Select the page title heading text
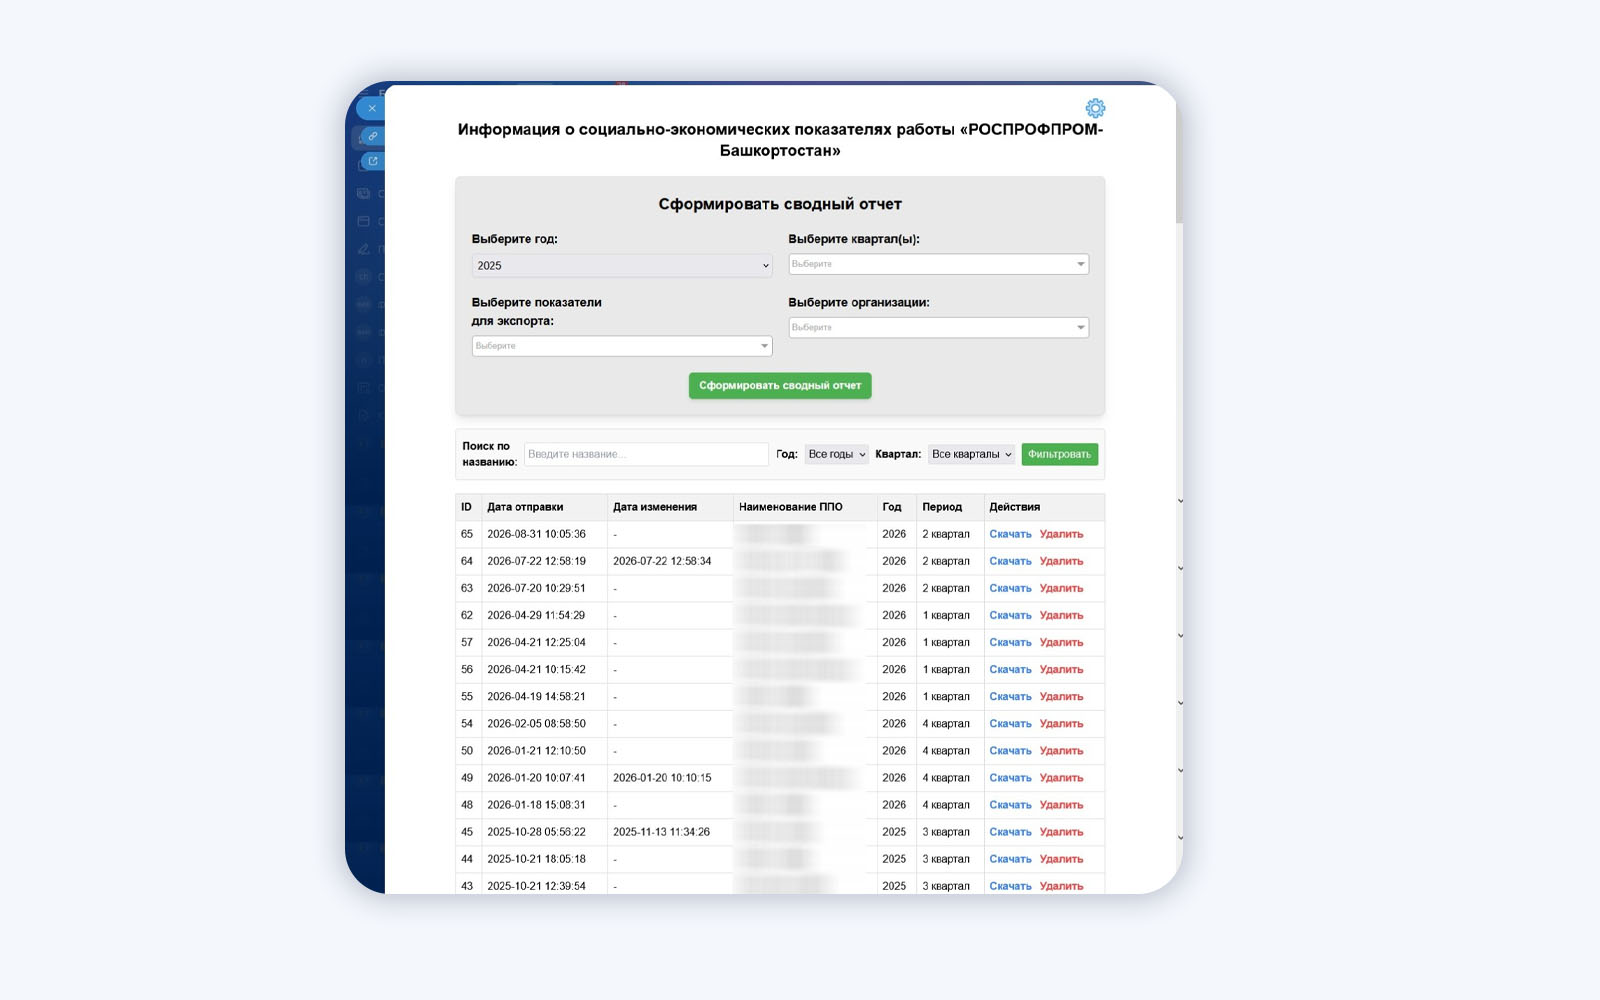 [780, 140]
